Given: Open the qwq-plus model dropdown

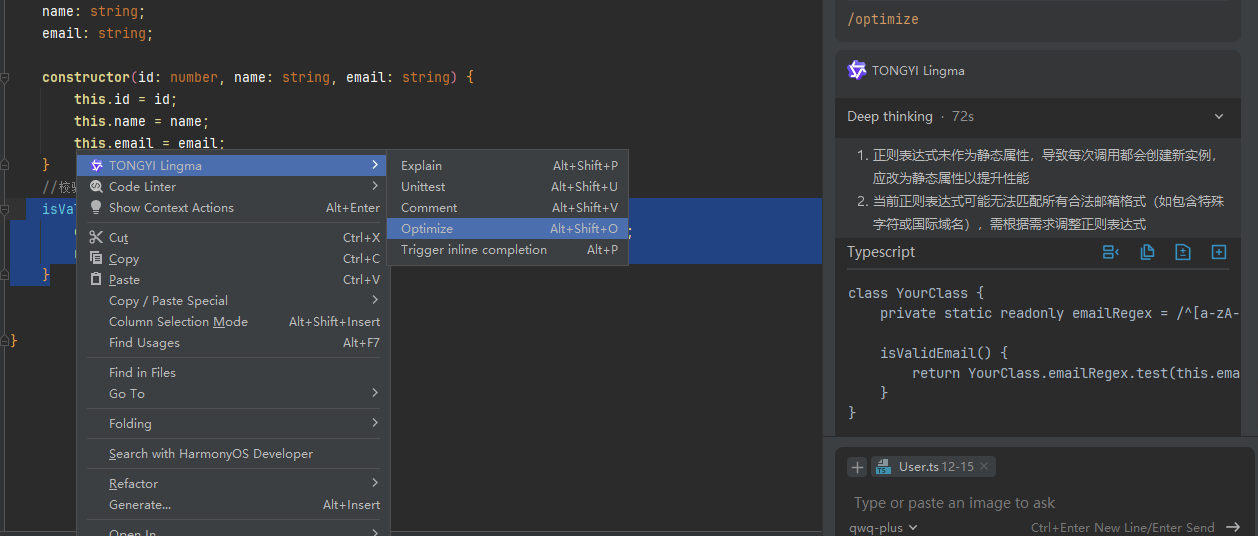Looking at the screenshot, I should tap(883, 527).
